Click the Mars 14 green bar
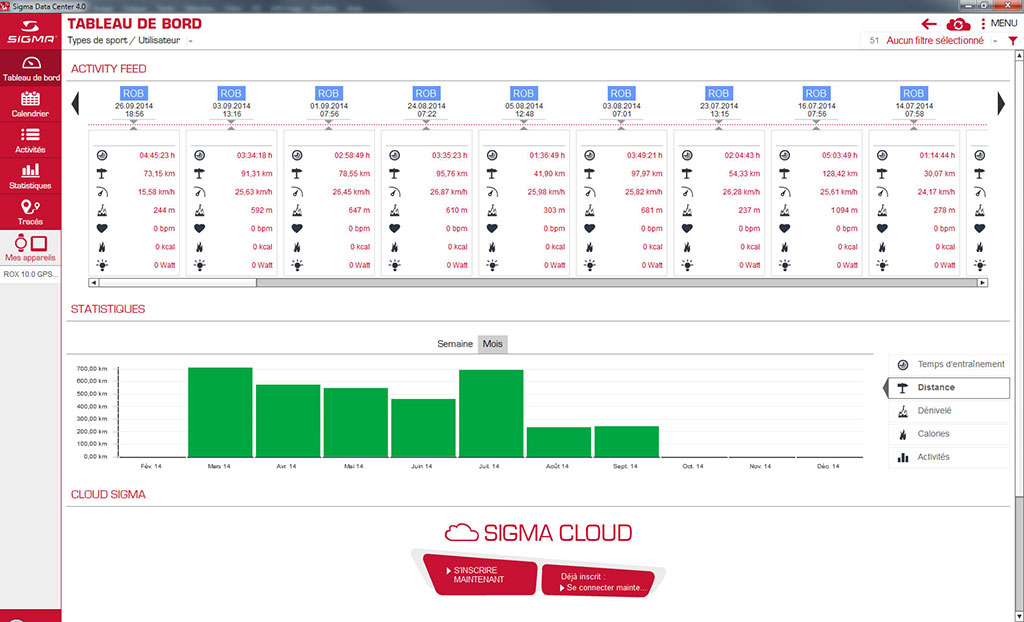Viewport: 1024px width, 622px height. click(x=220, y=413)
